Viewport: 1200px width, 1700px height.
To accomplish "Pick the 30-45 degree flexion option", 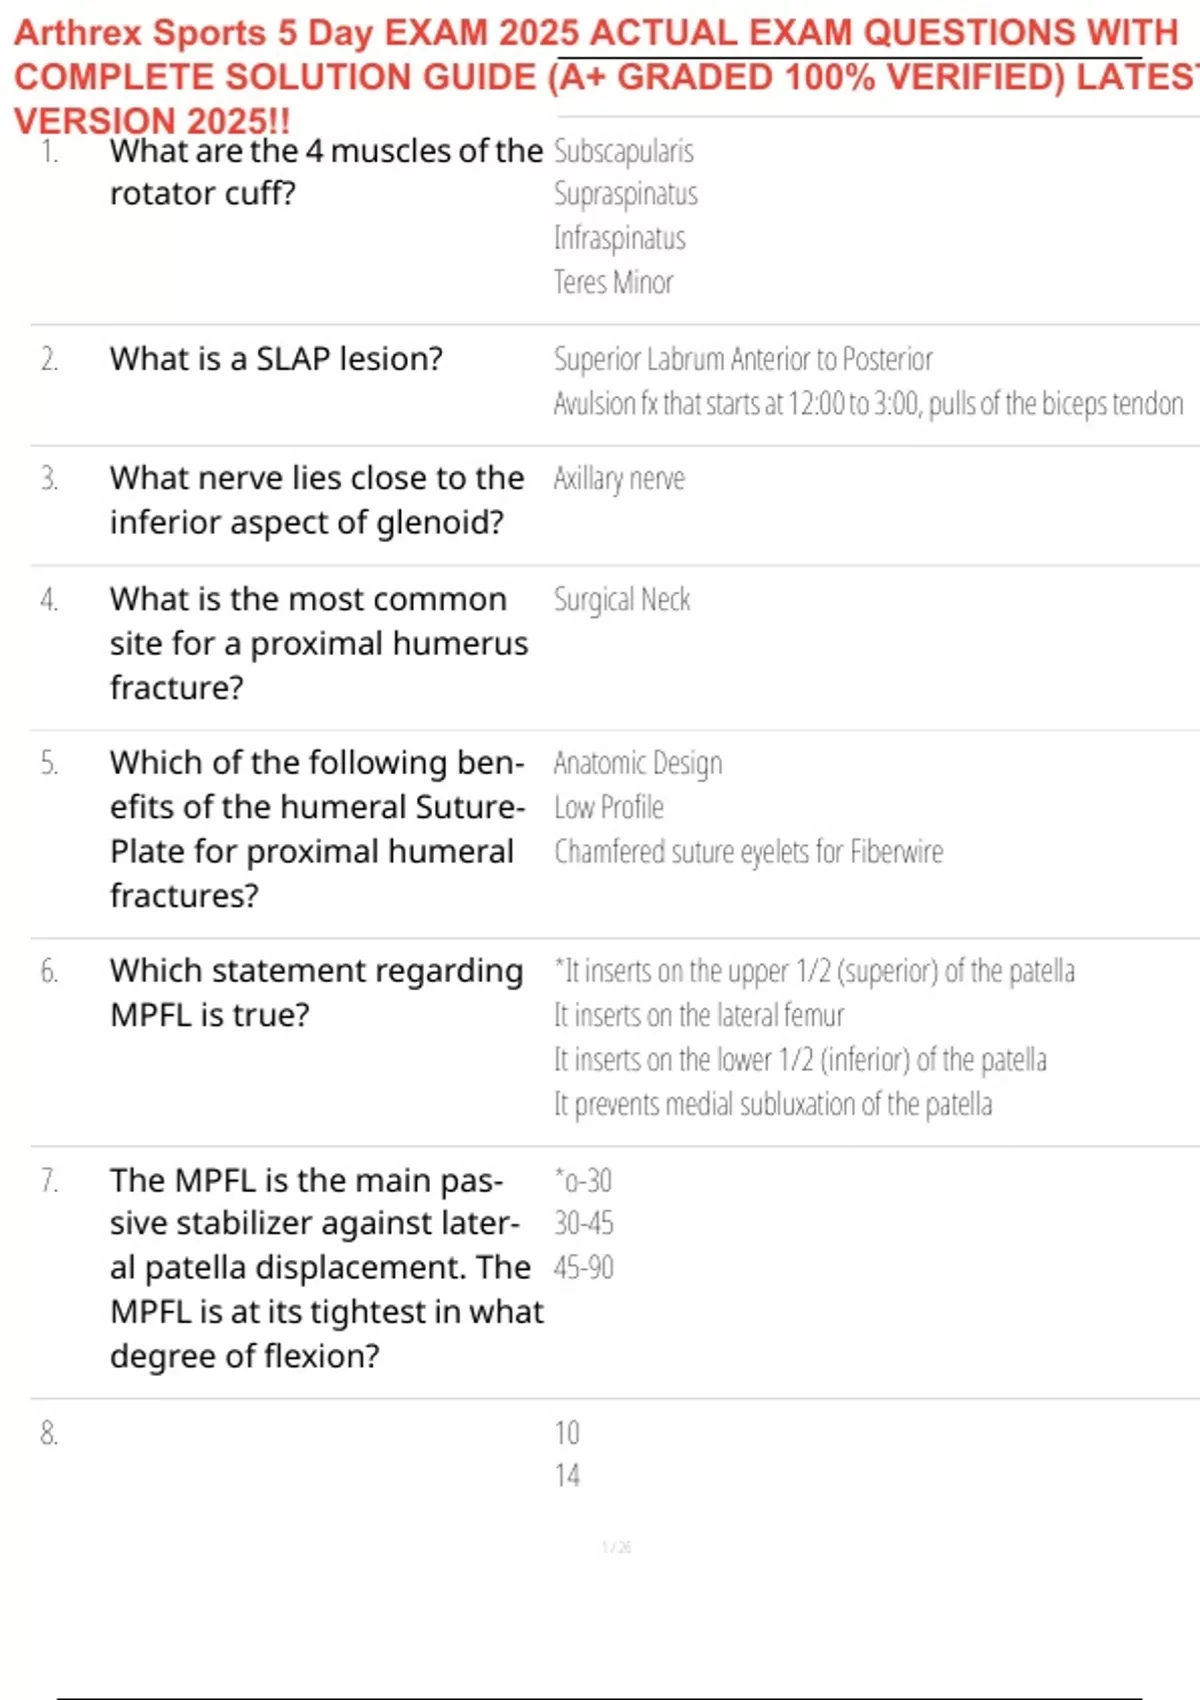I will click(584, 1224).
